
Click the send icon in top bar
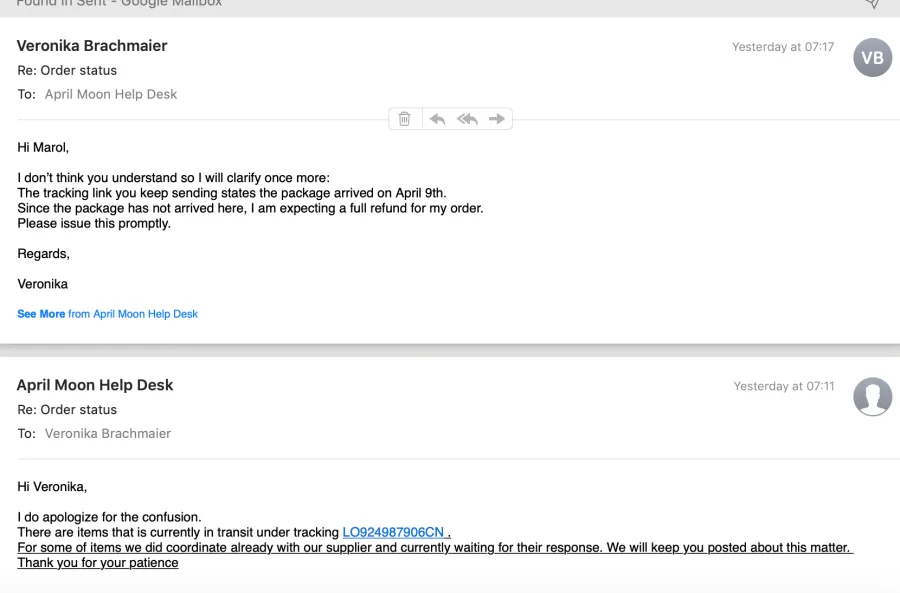pyautogui.click(x=872, y=4)
